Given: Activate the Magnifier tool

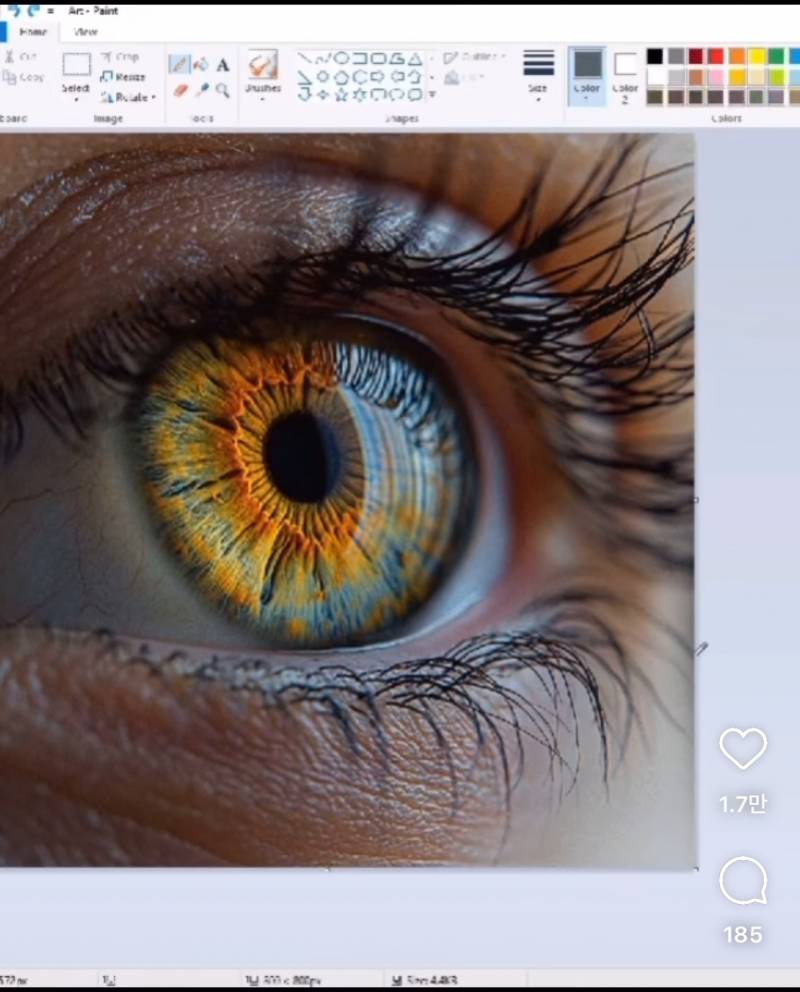Looking at the screenshot, I should [223, 90].
